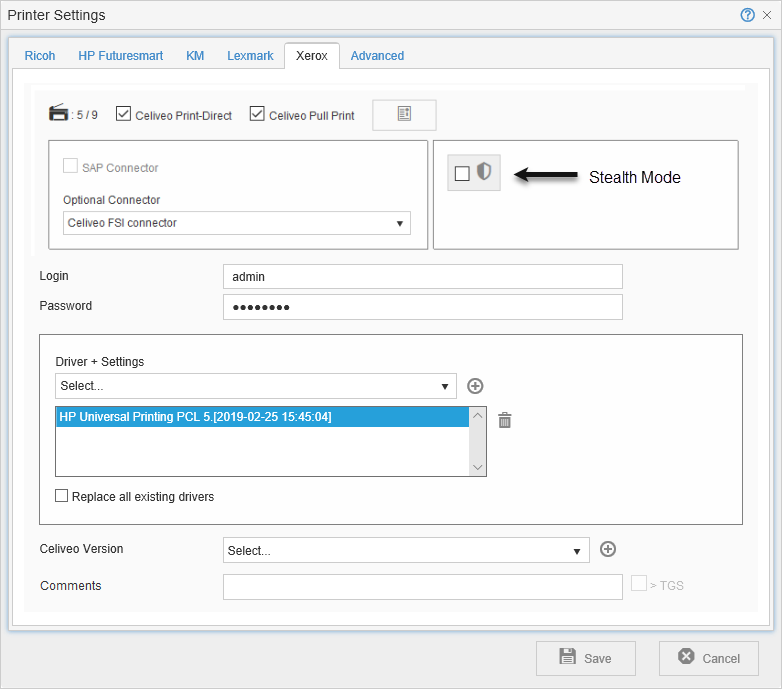Uncheck Celiveo Print-Direct checkbox
Screen dimensions: 782x689
coord(124,114)
